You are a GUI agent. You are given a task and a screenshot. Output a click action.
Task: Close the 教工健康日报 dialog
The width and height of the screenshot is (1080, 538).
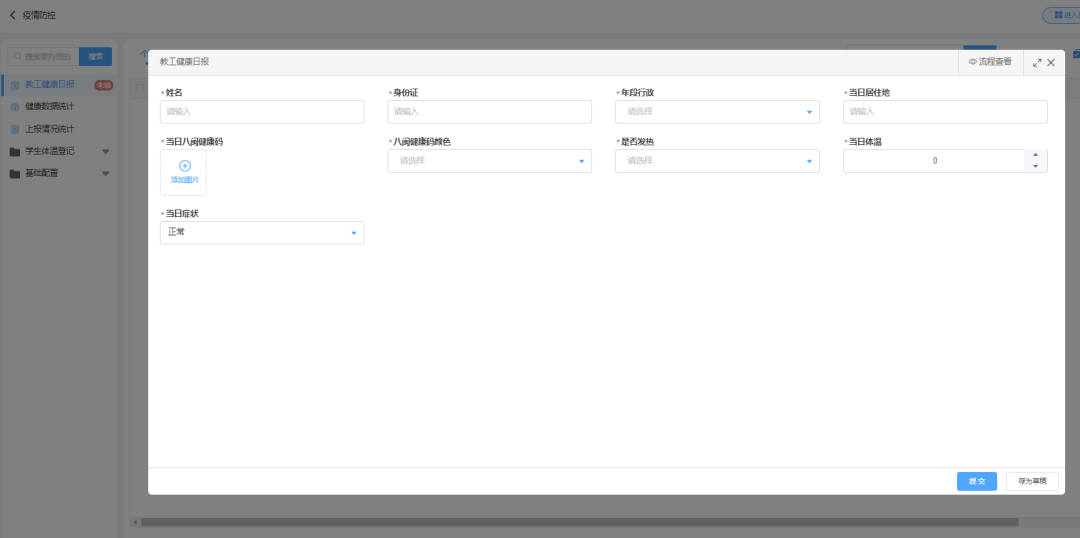click(1051, 62)
